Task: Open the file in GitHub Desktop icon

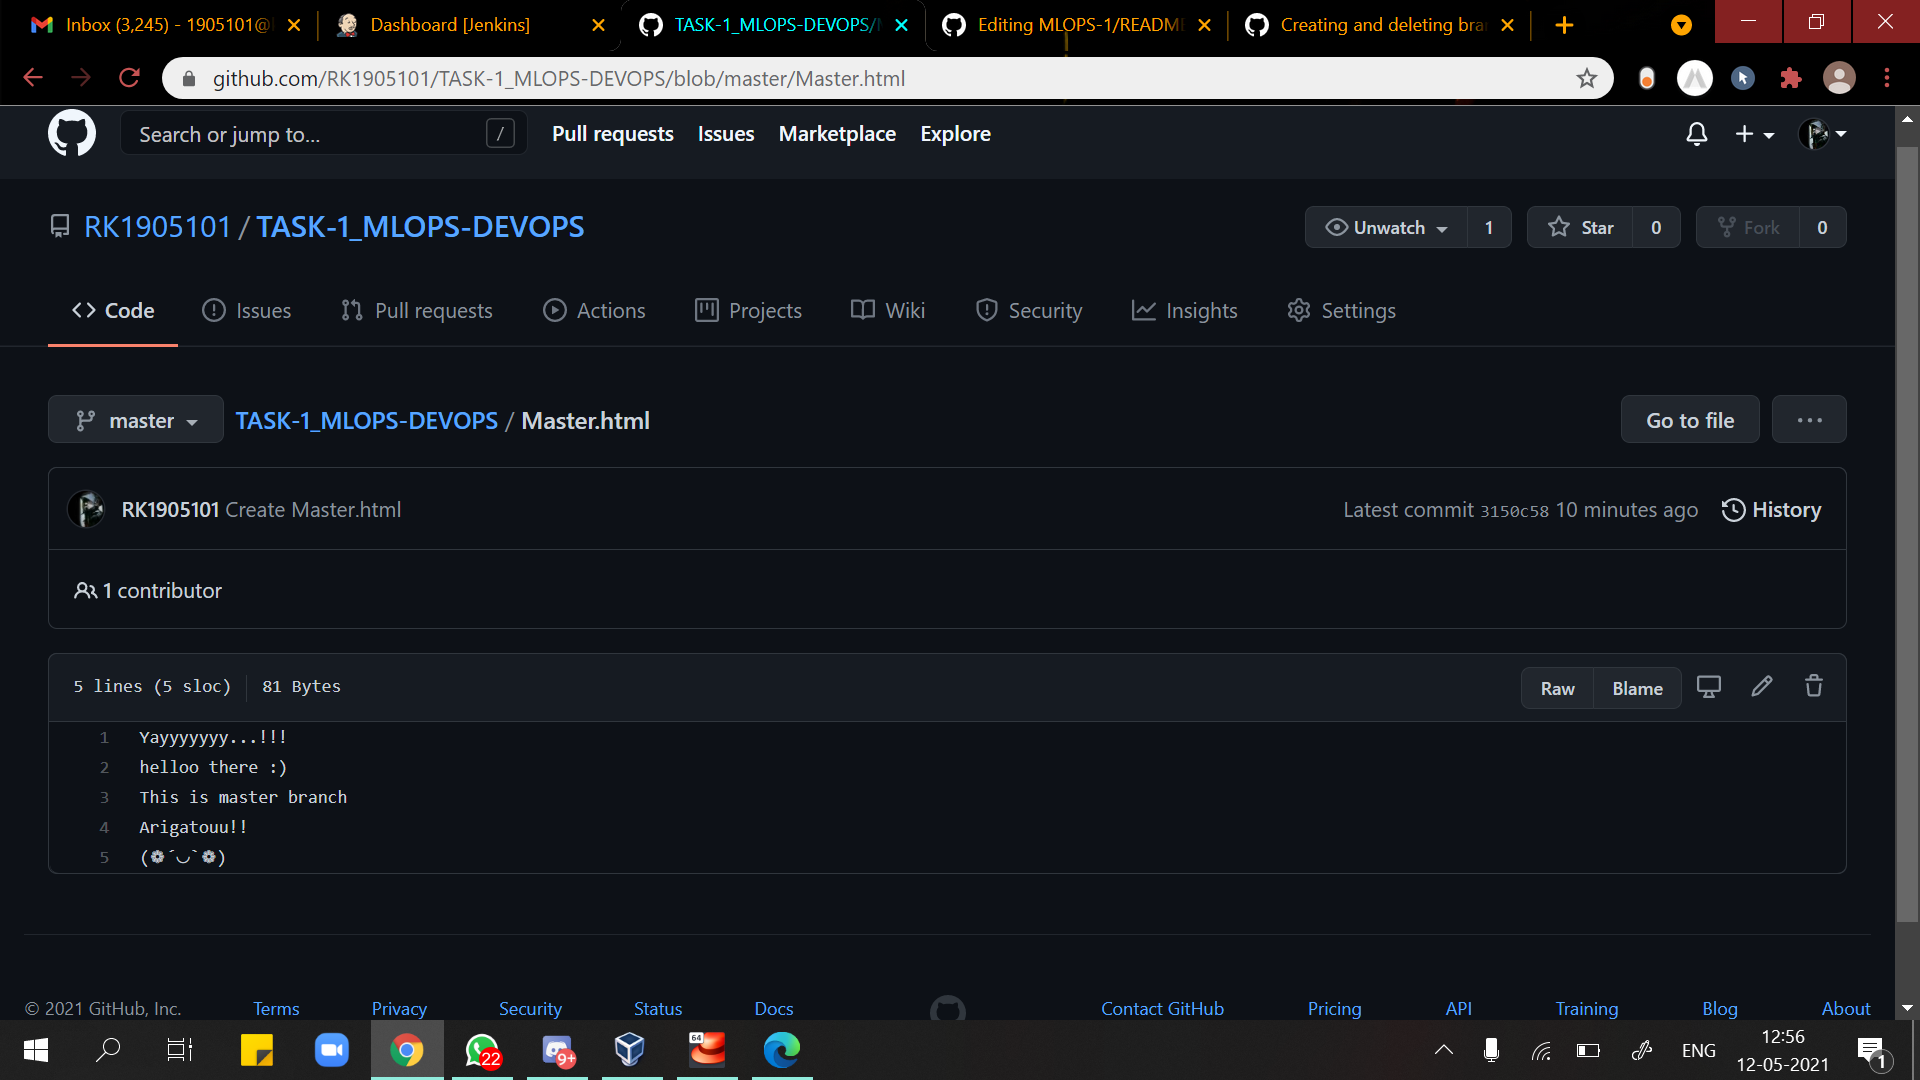Action: [x=1709, y=687]
